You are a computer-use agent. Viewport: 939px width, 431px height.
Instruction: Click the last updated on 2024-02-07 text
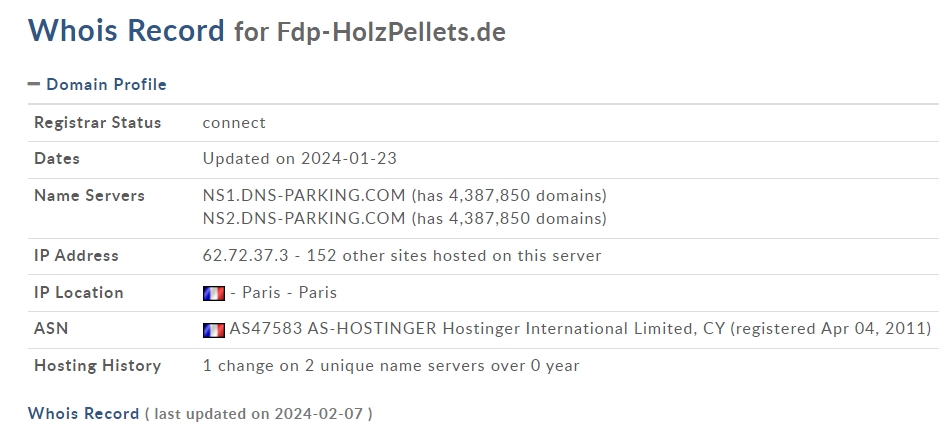coord(259,414)
